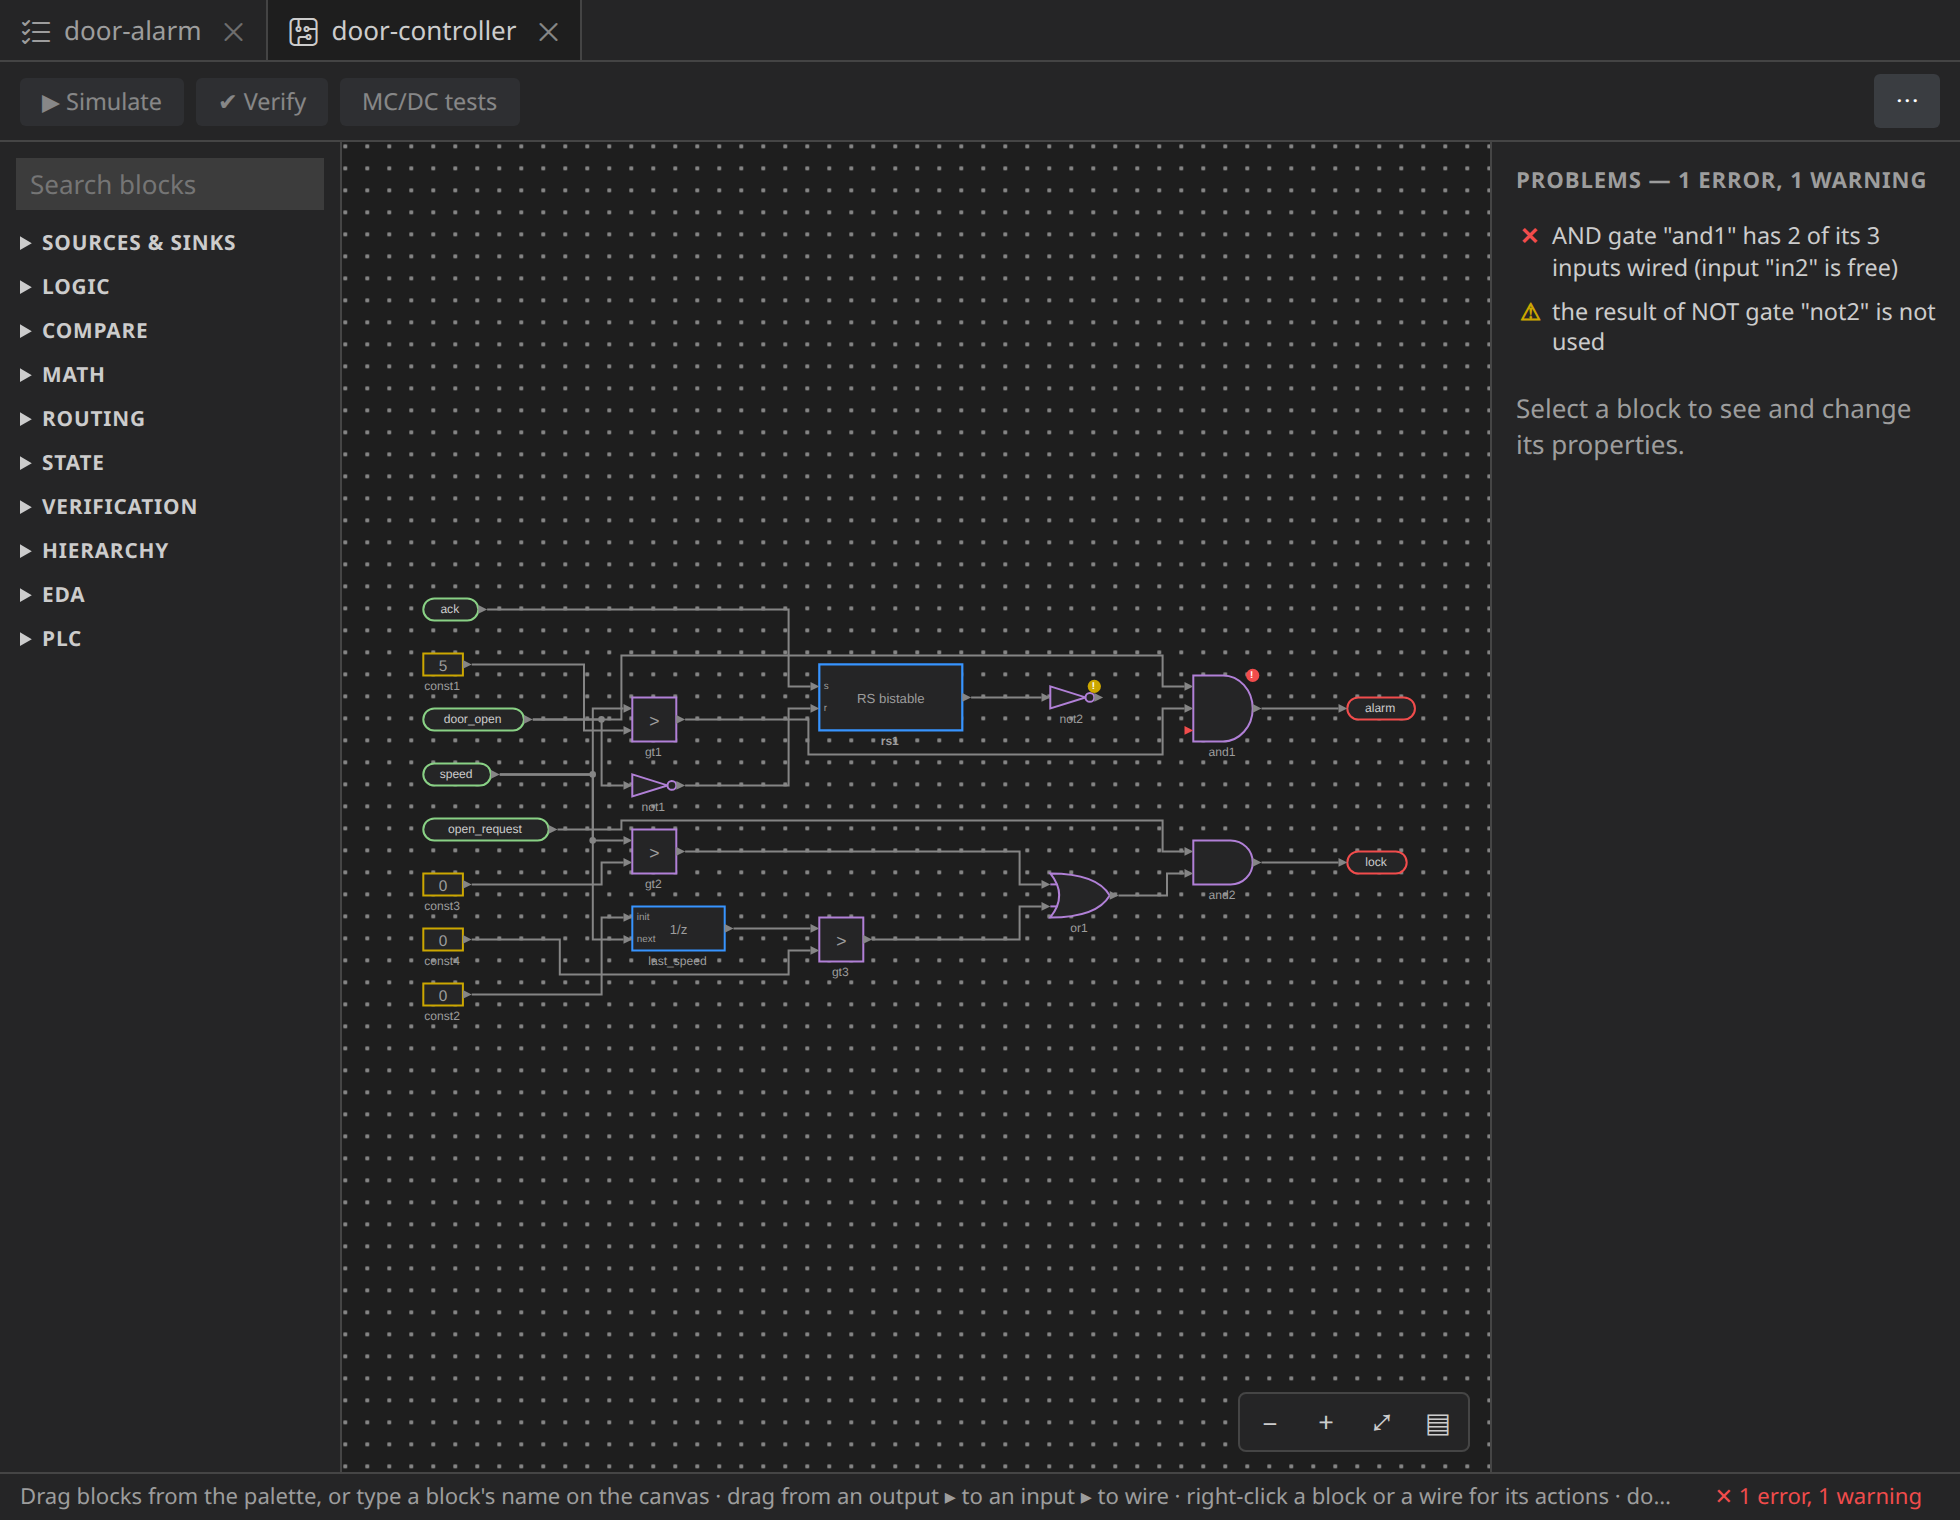
Task: Select the and1 AND gate
Action: (x=1222, y=708)
